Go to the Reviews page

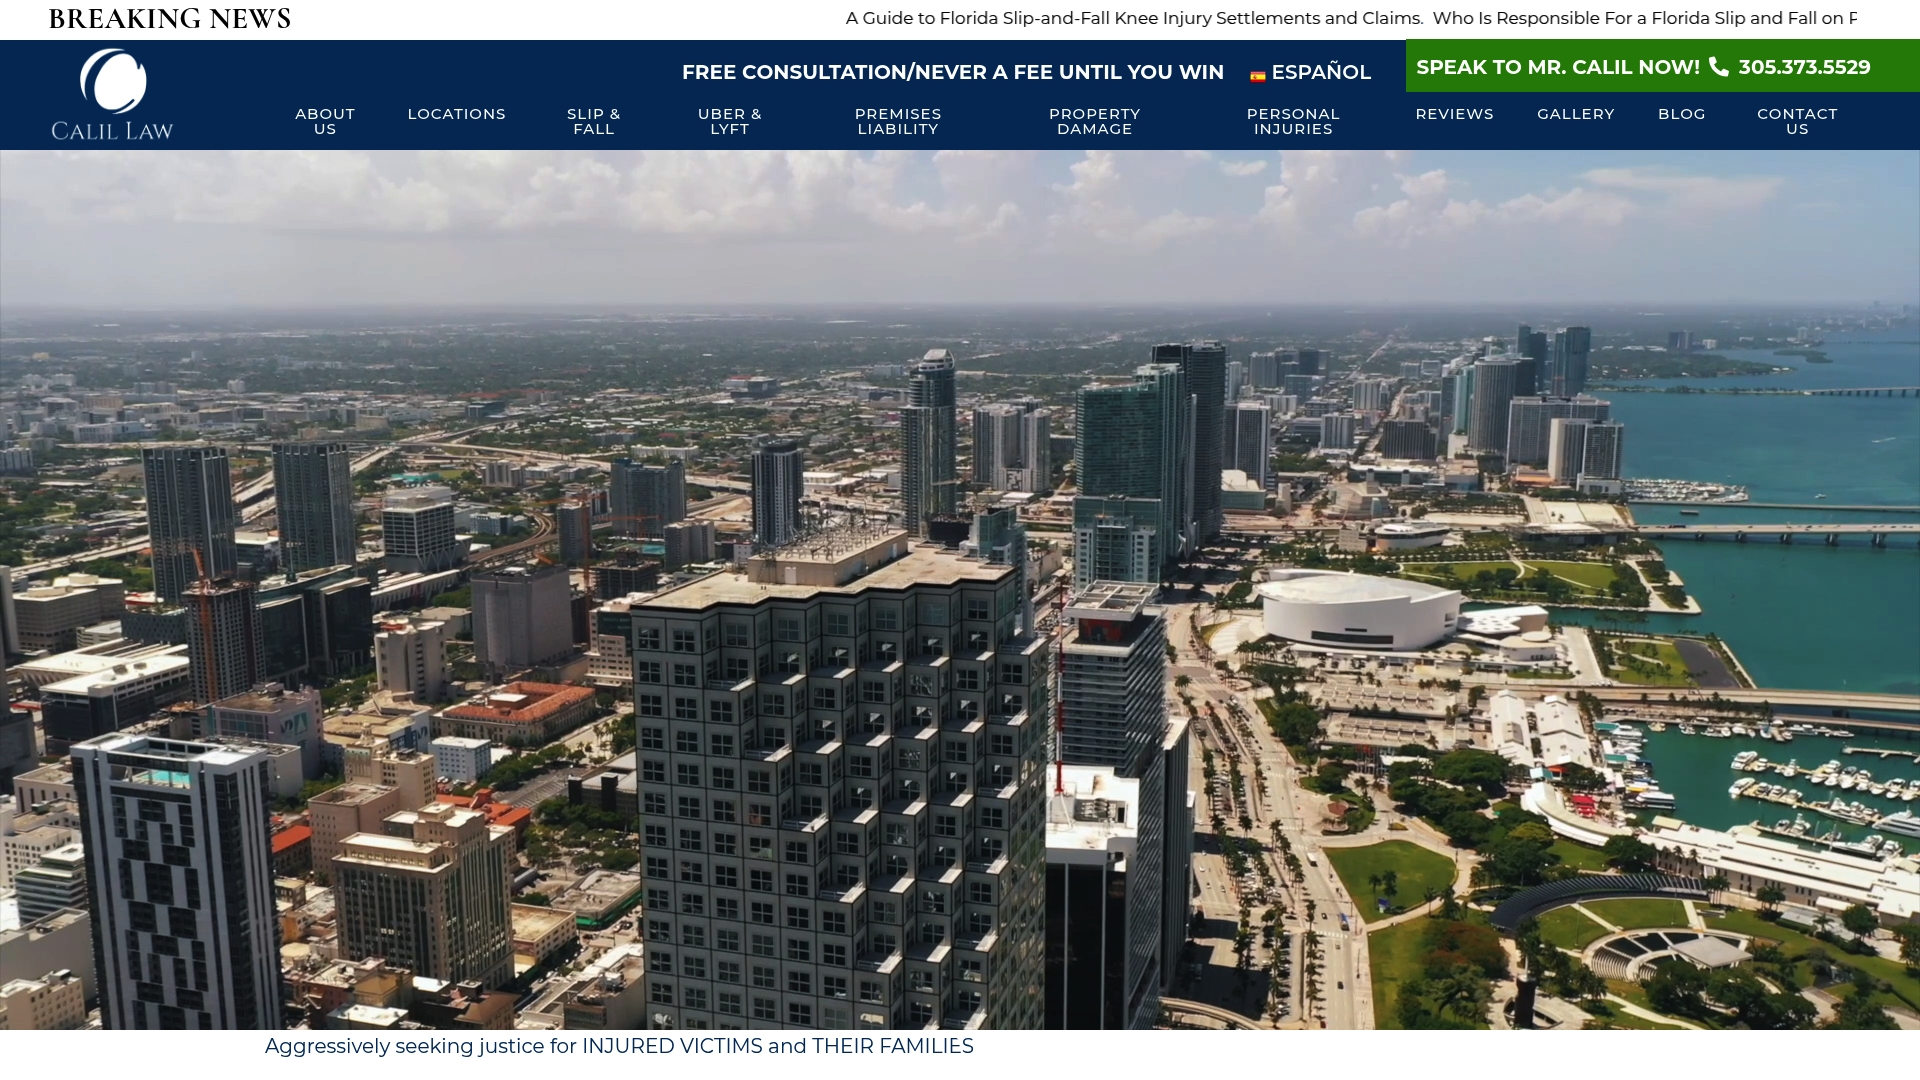pos(1455,114)
